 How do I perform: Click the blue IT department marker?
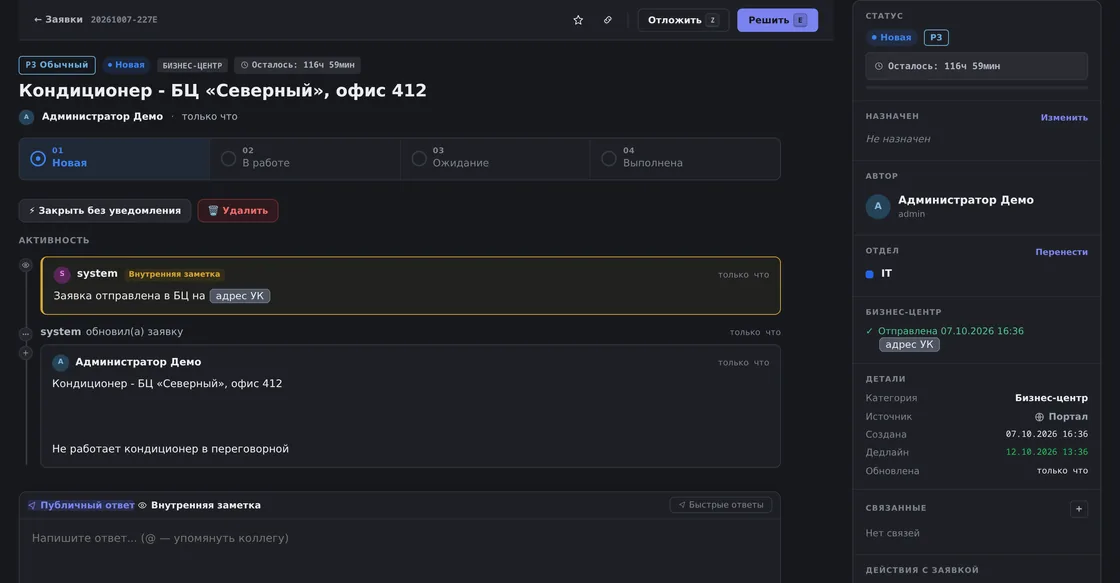point(869,274)
